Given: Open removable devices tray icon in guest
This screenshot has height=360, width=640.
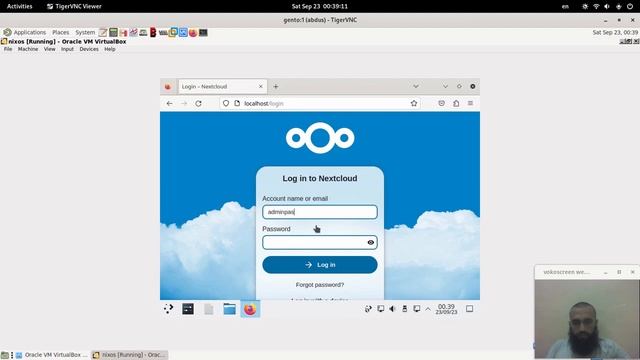Looking at the screenshot, I should click(404, 309).
